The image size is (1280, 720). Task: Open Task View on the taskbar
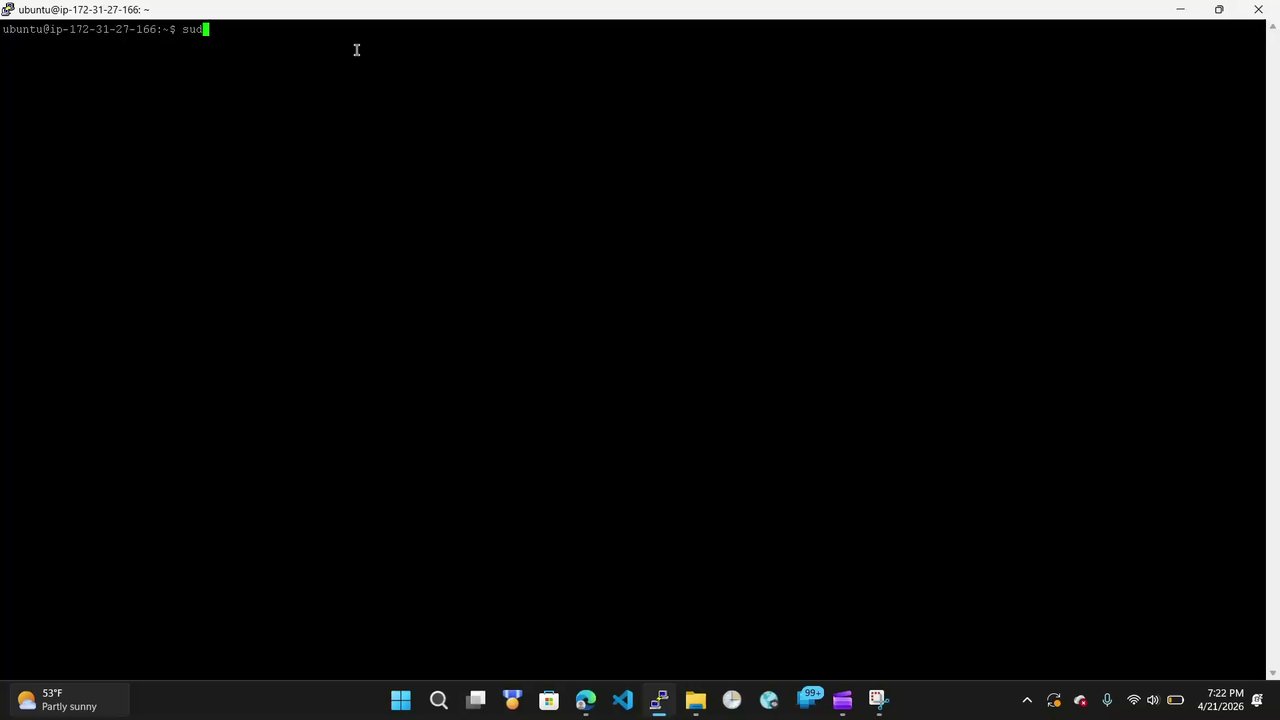(x=475, y=700)
